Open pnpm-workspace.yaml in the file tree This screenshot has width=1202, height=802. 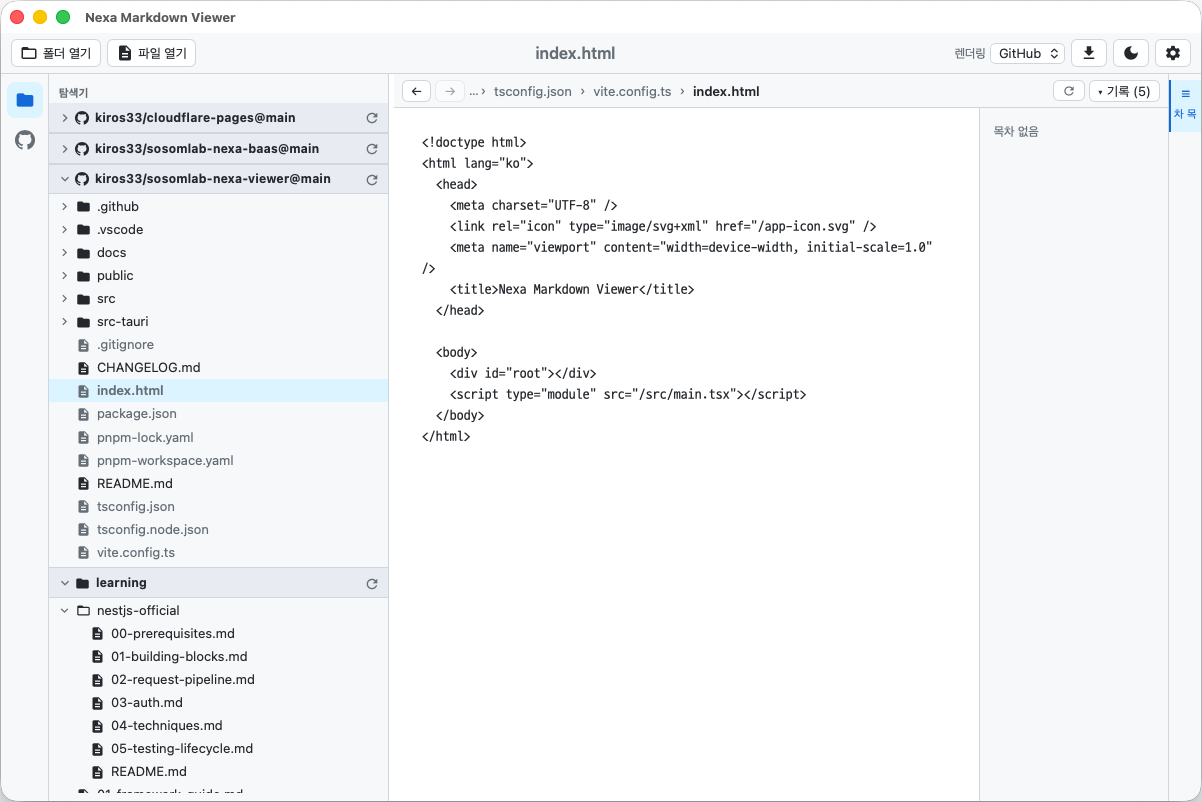[218, 460]
